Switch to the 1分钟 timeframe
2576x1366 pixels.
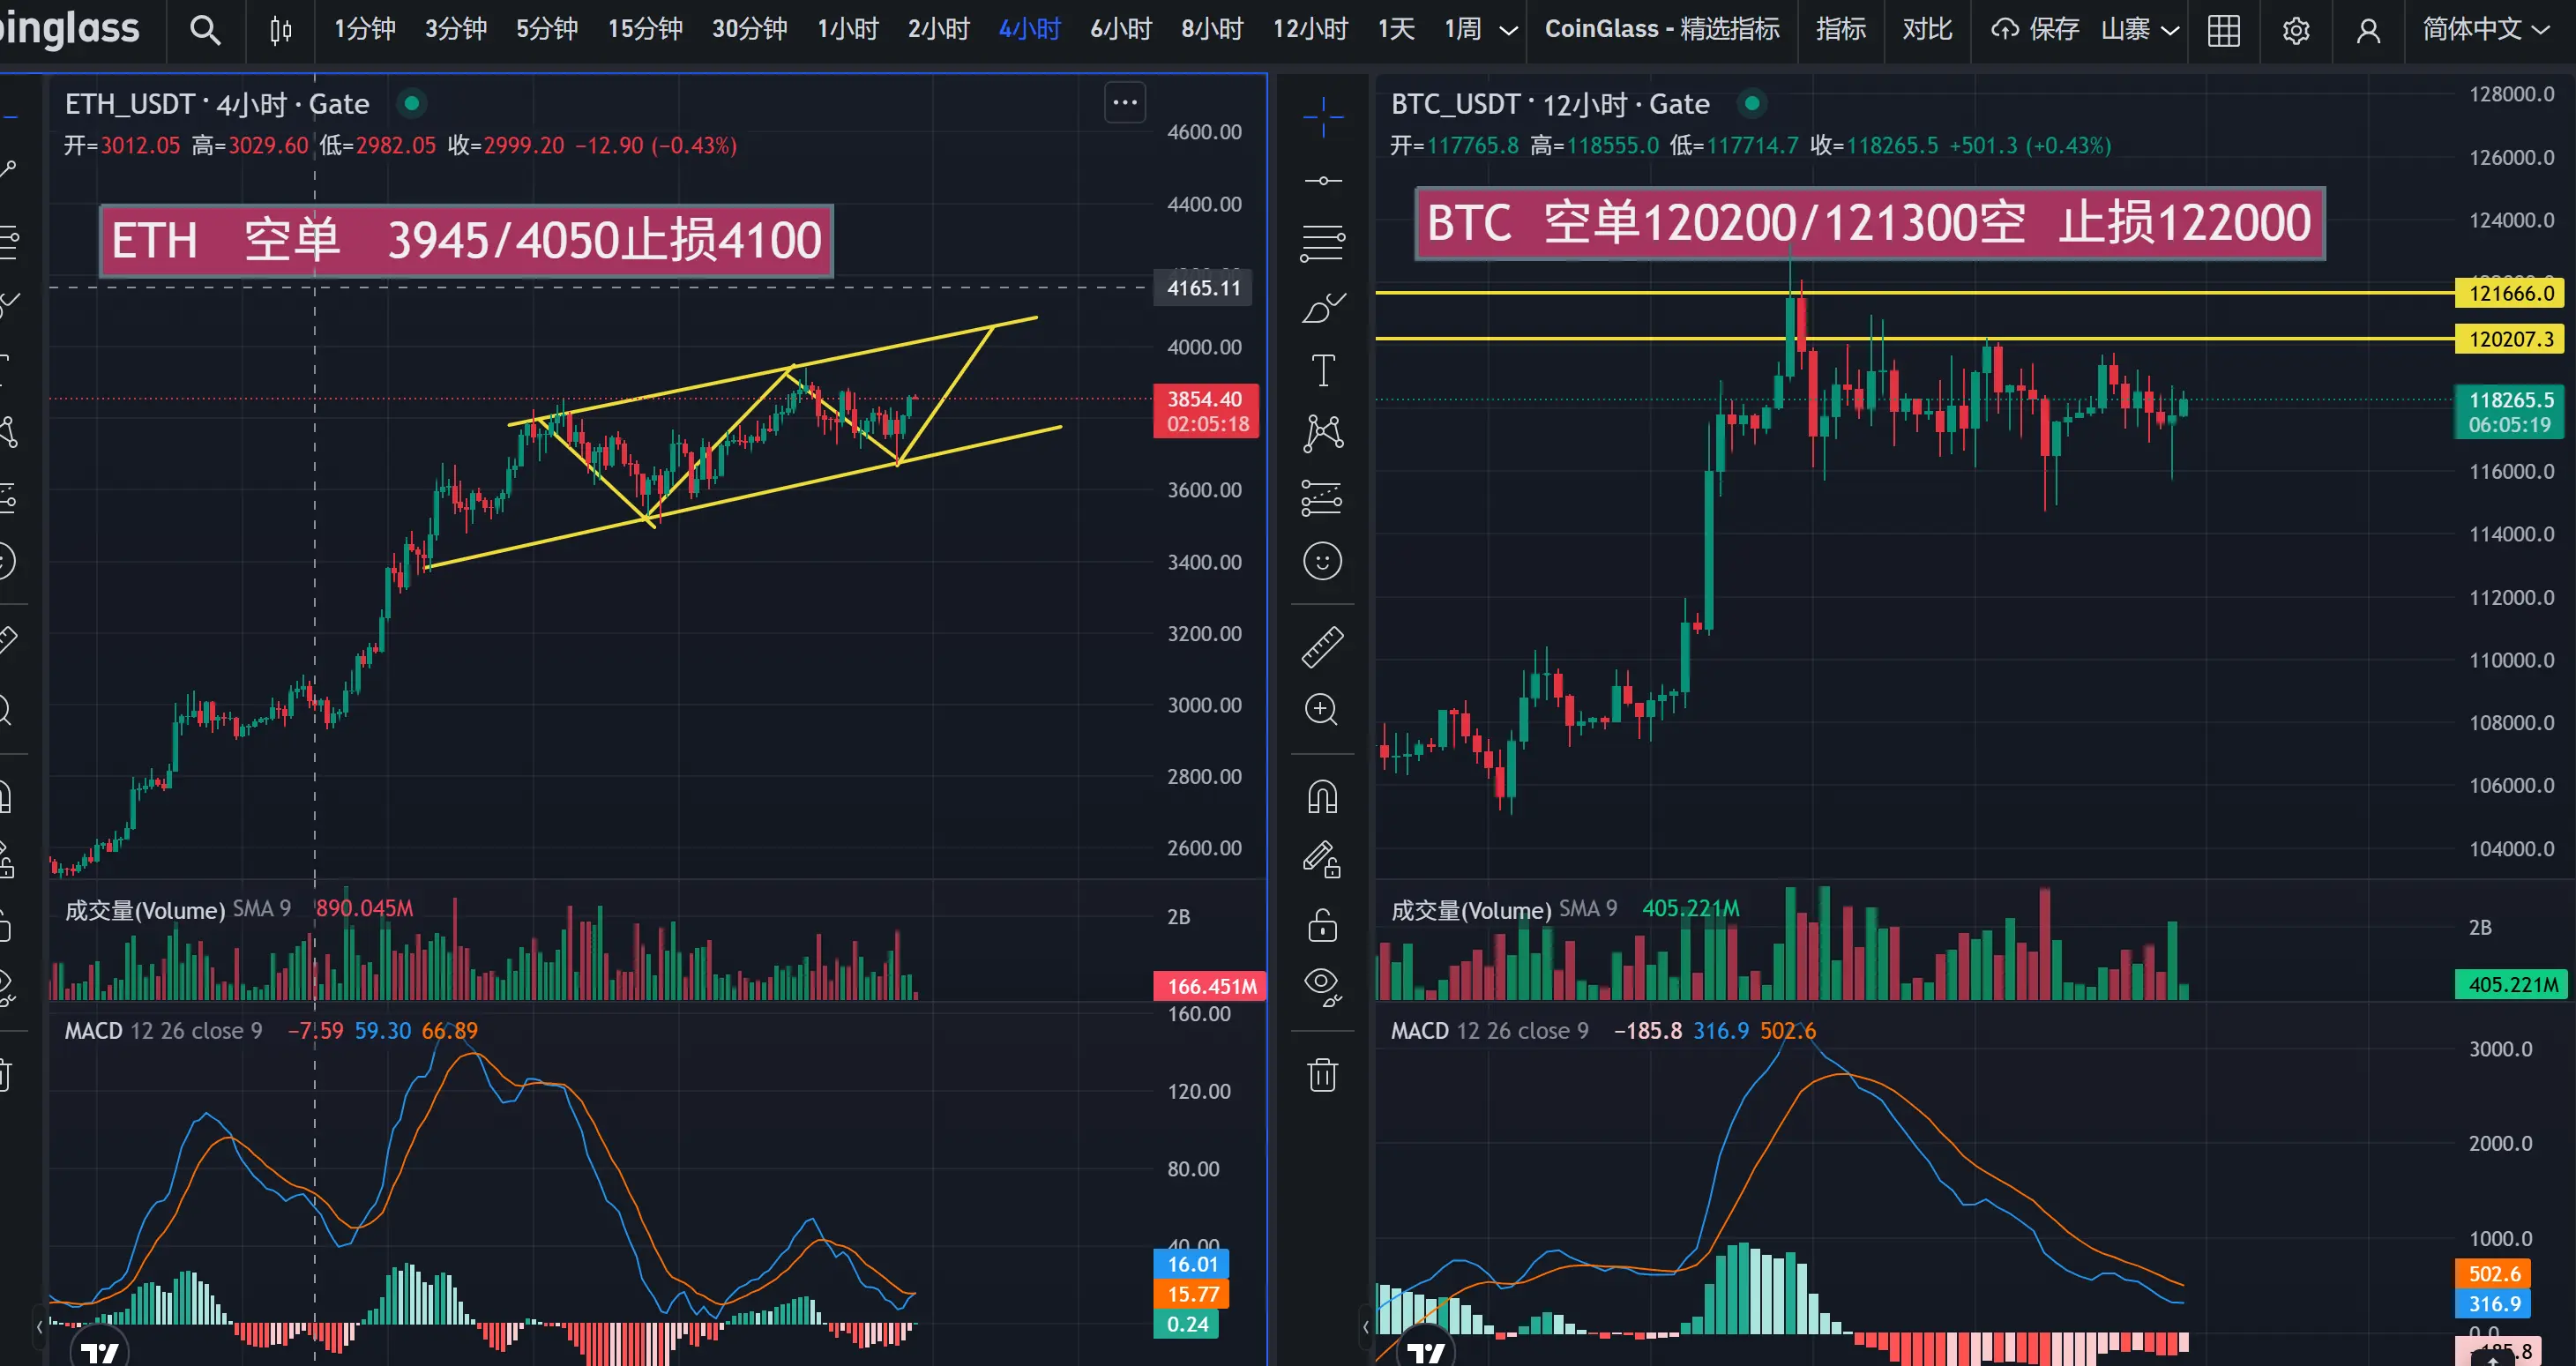(x=364, y=29)
